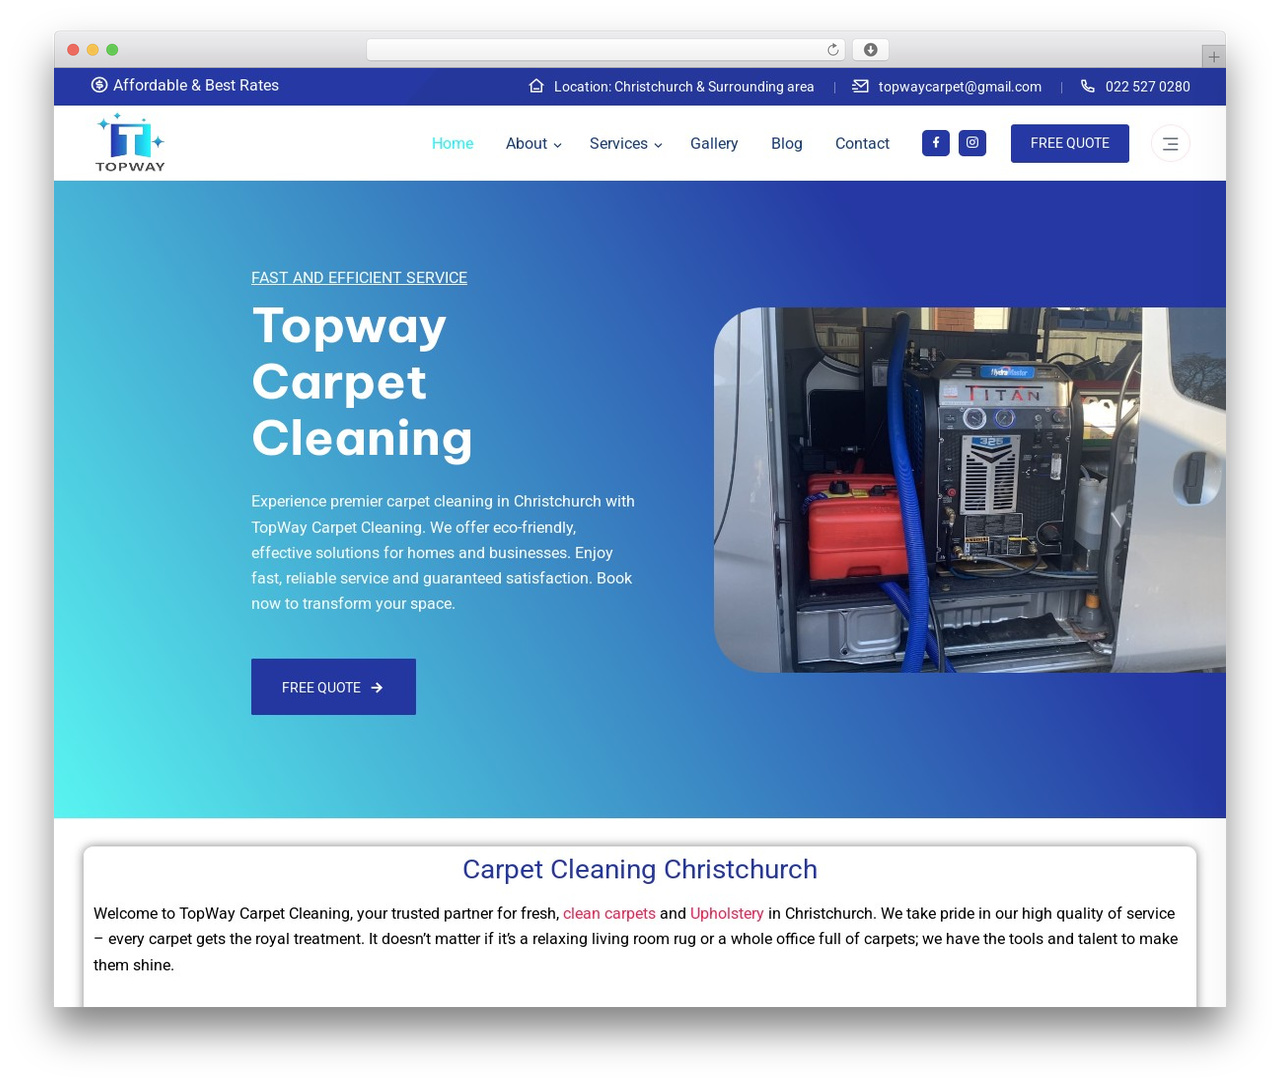Follow the 'Upholstery' link

[727, 914]
